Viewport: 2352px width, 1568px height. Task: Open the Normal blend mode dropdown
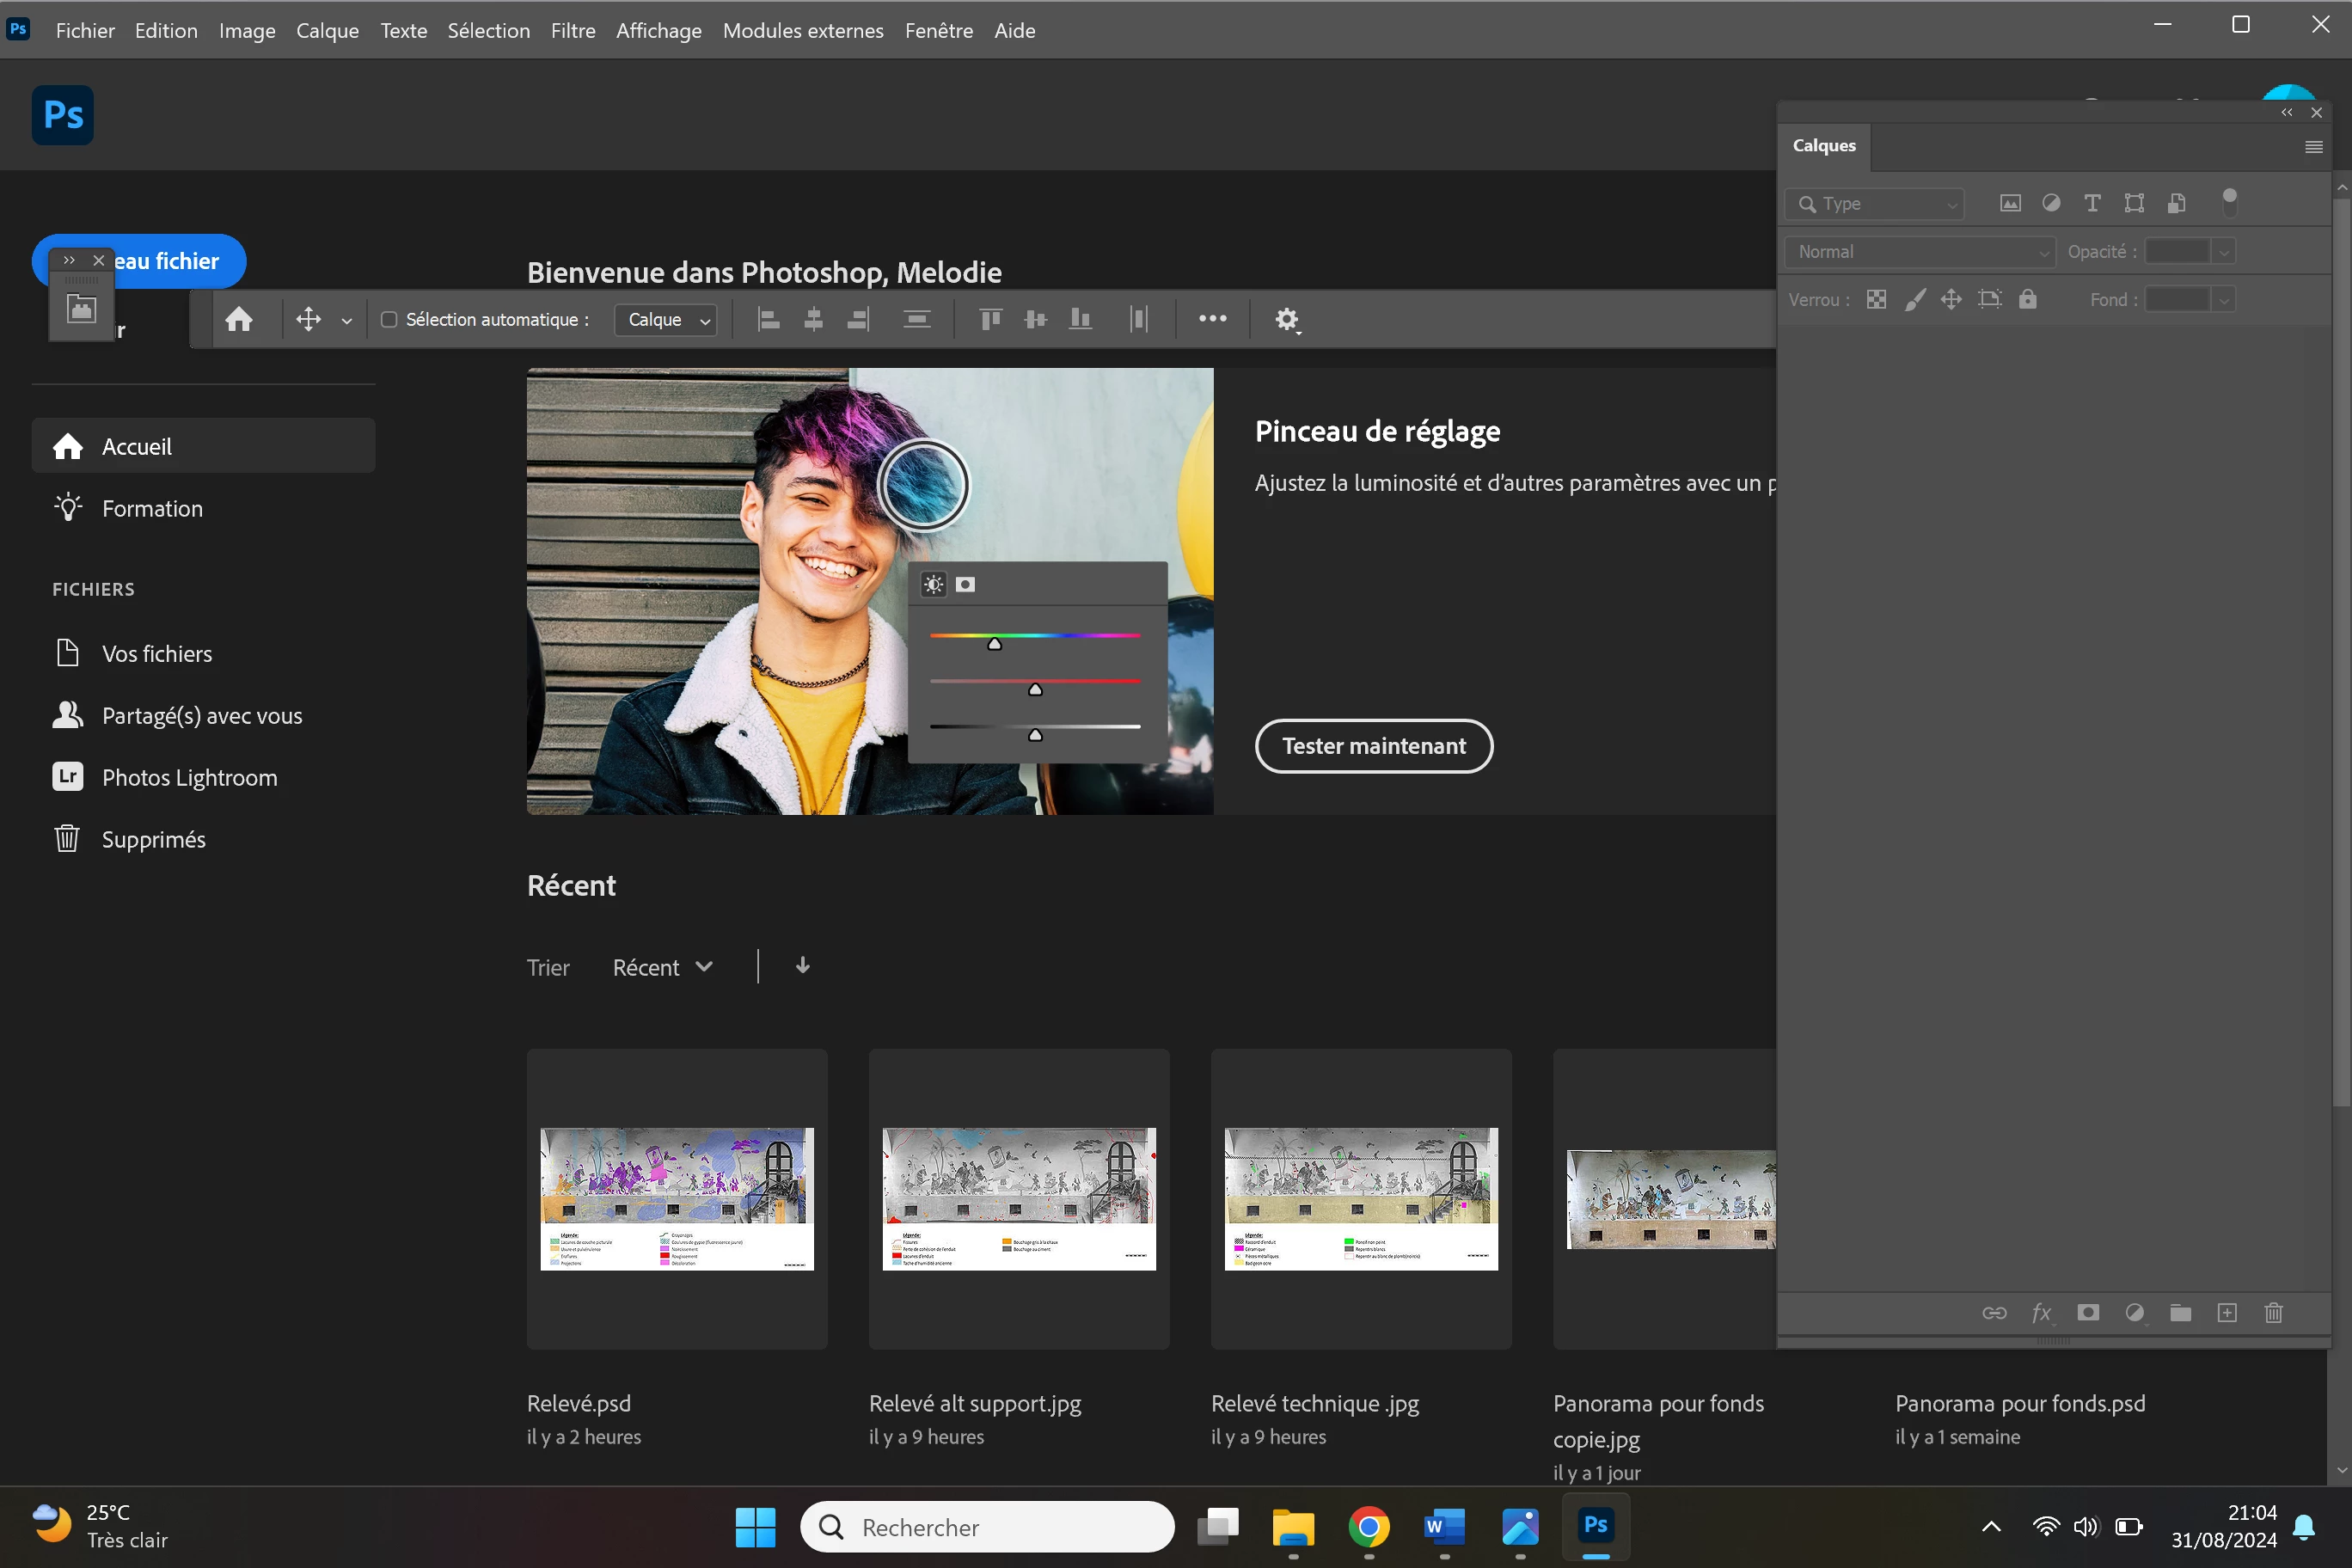(1920, 252)
